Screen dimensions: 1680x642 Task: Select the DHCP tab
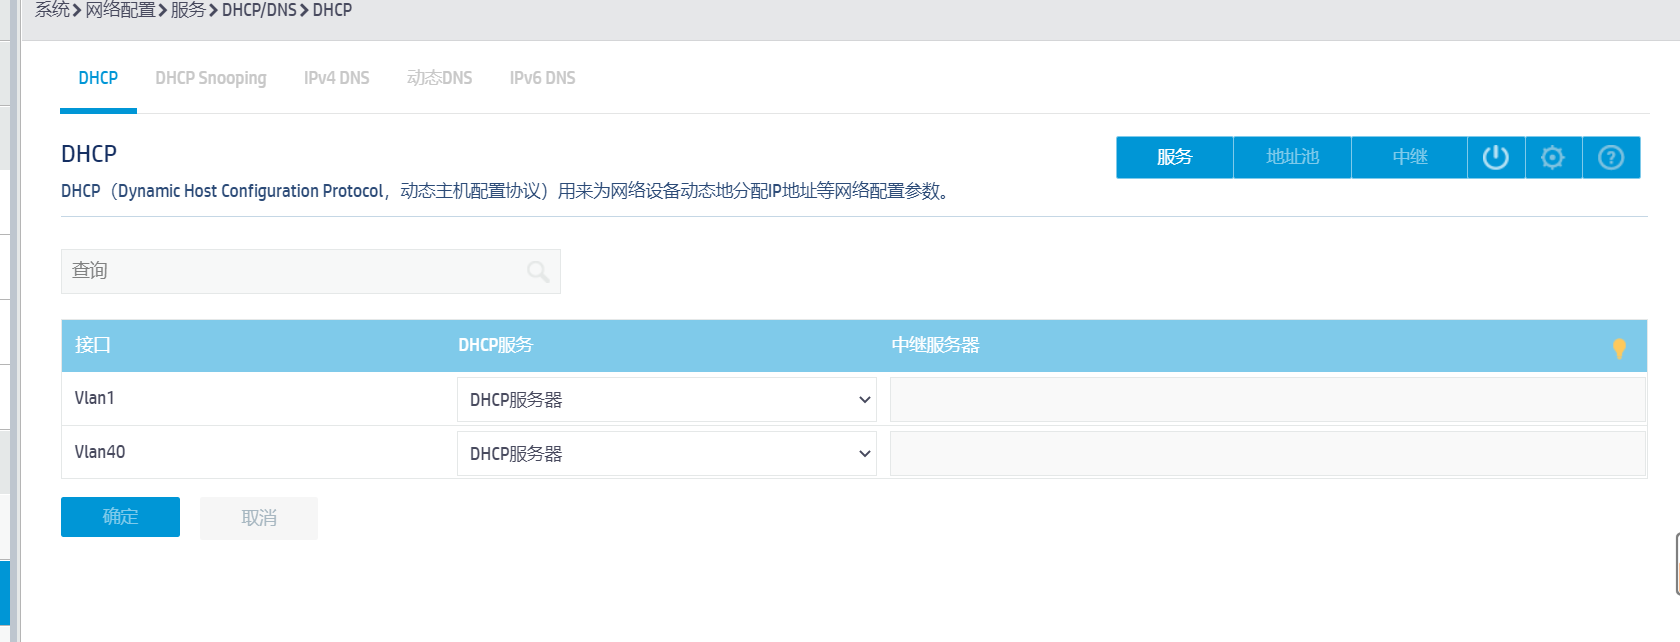pyautogui.click(x=98, y=78)
